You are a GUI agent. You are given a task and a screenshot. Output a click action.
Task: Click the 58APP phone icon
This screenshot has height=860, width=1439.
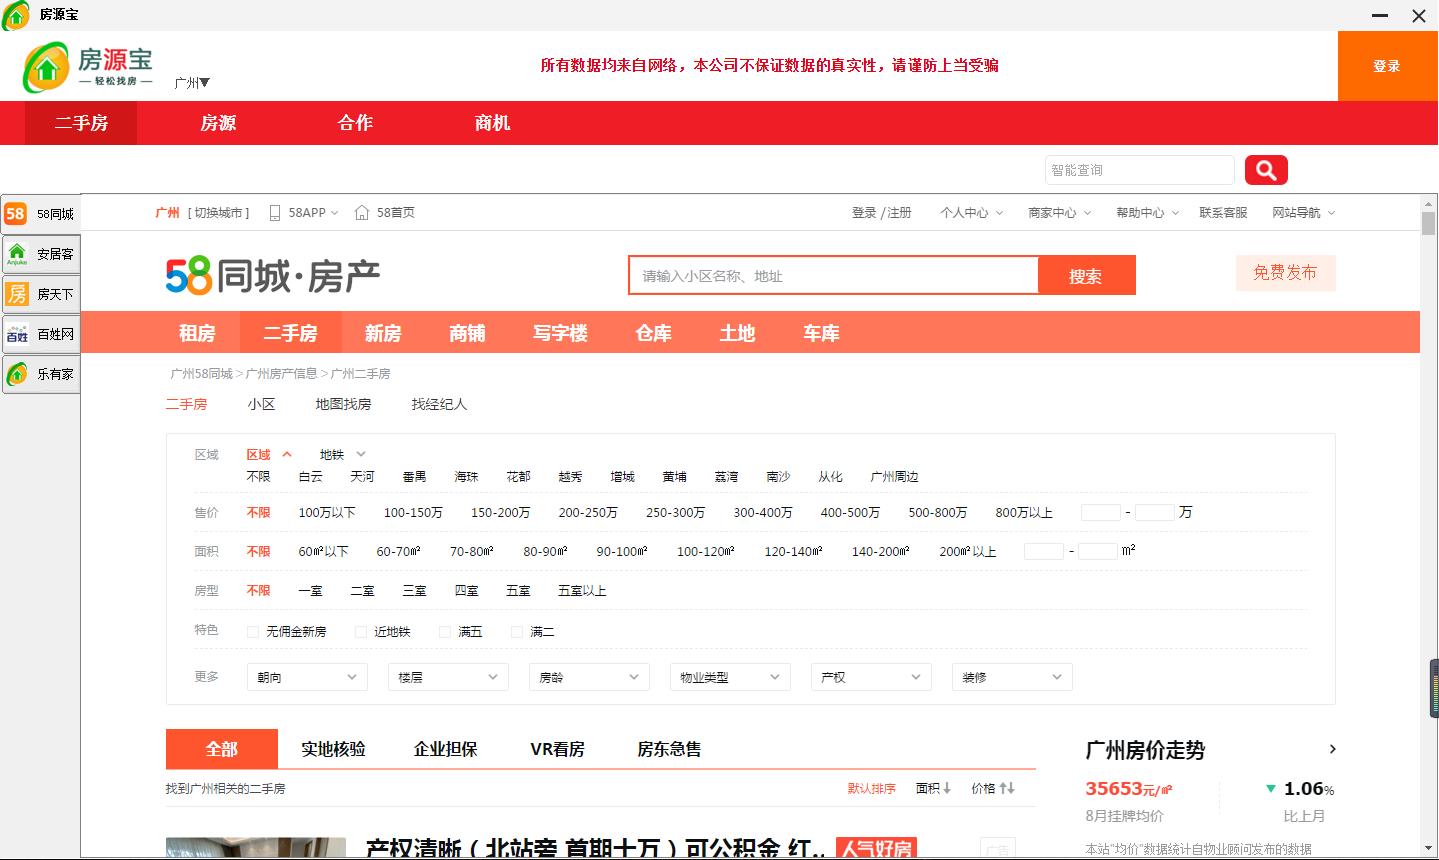coord(275,213)
